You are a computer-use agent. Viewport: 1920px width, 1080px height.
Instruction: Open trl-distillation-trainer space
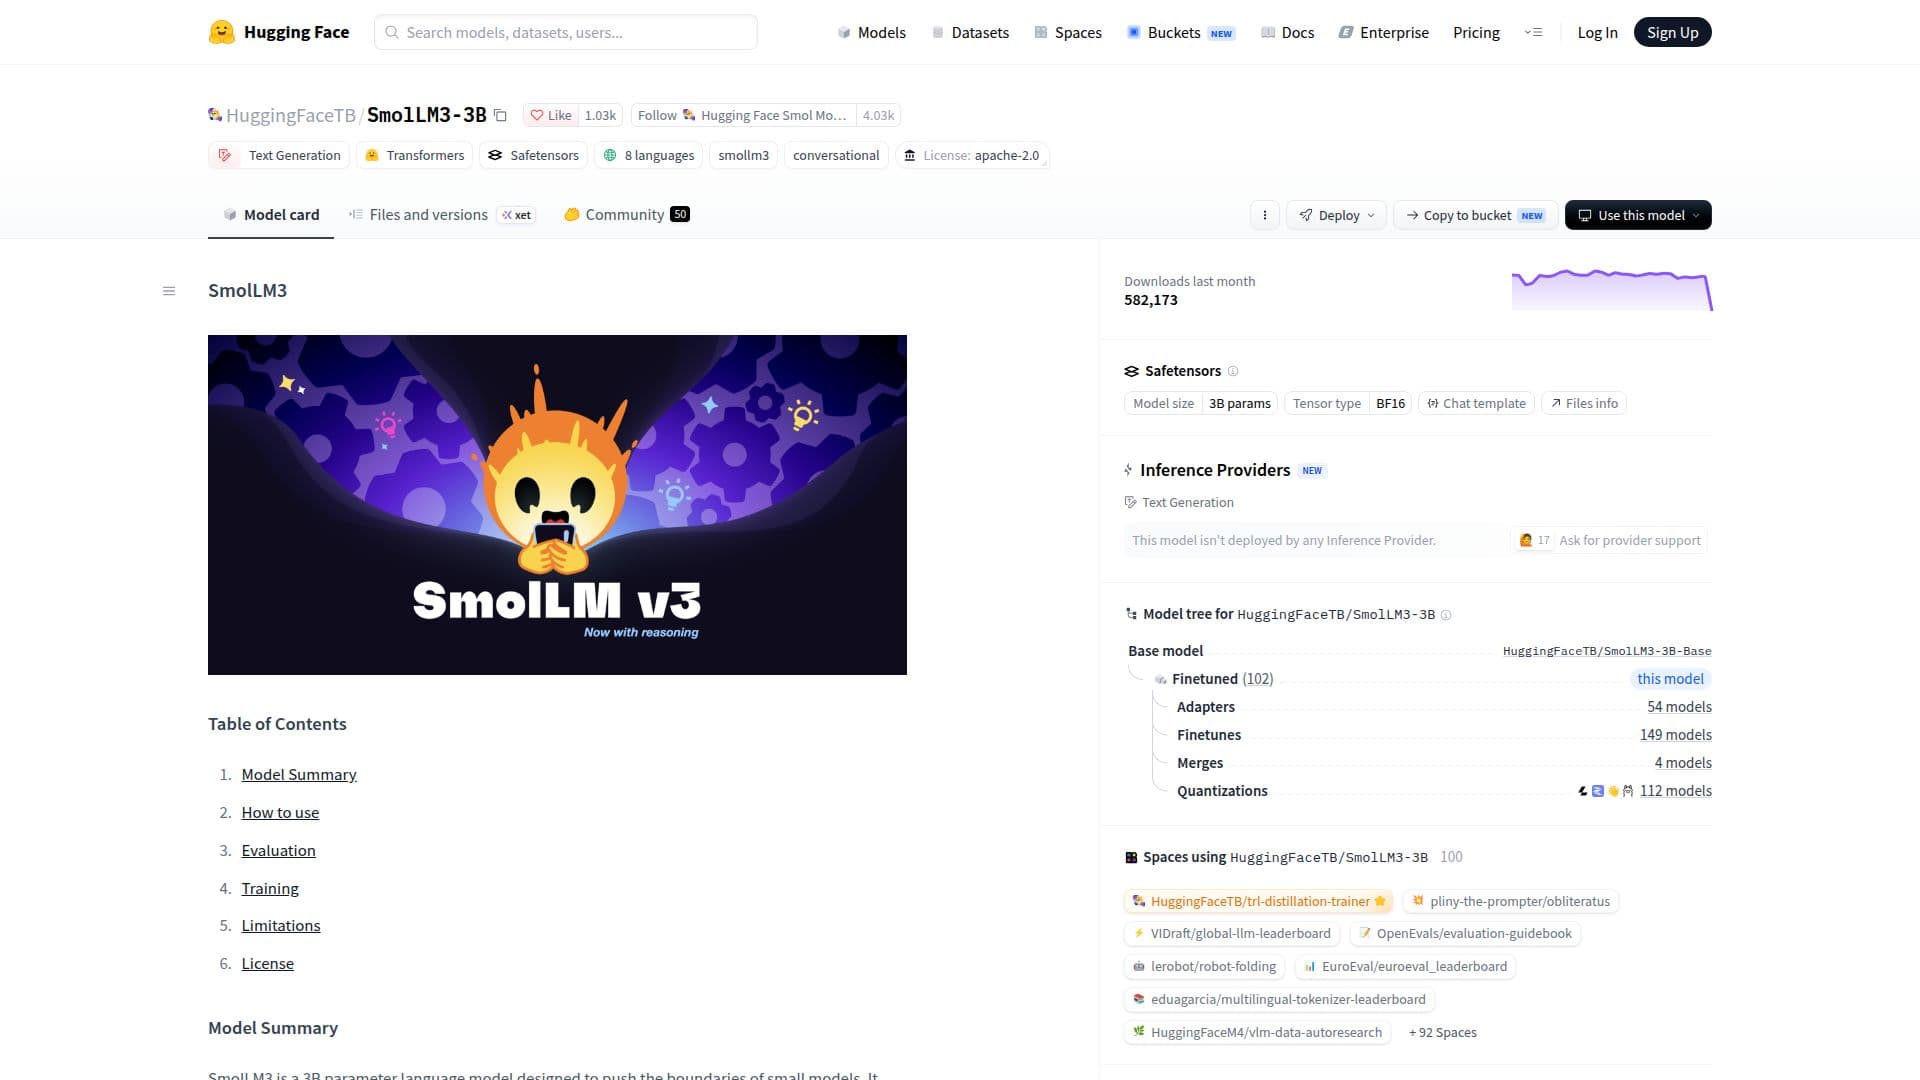1258,901
